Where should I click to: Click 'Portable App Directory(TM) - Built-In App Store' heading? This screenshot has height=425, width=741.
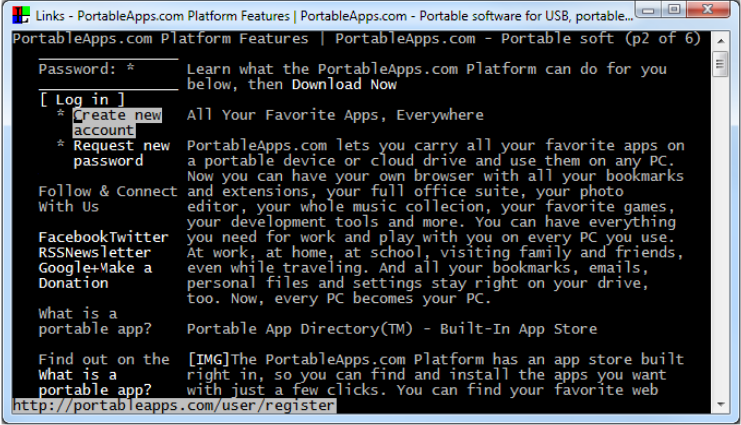(392, 329)
